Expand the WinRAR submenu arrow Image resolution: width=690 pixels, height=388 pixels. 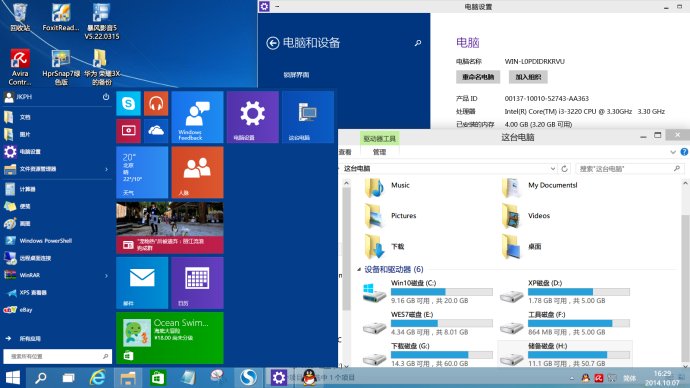(x=106, y=275)
